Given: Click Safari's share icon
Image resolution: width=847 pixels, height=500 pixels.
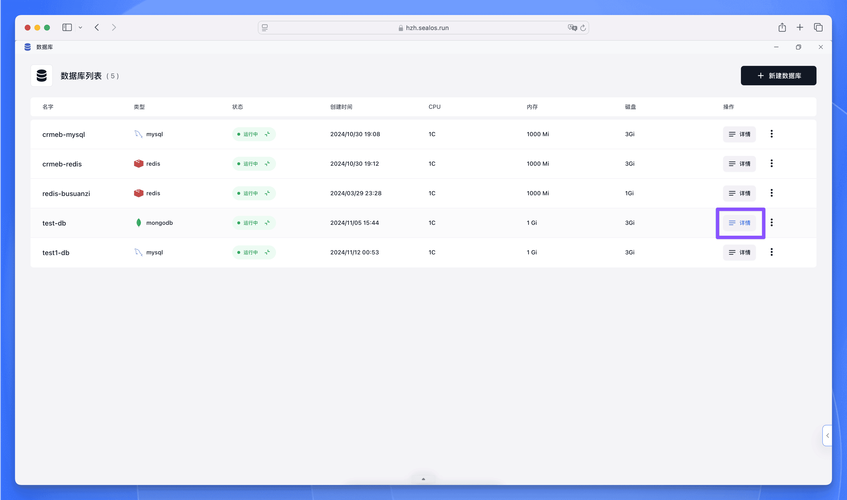Looking at the screenshot, I should 782,28.
